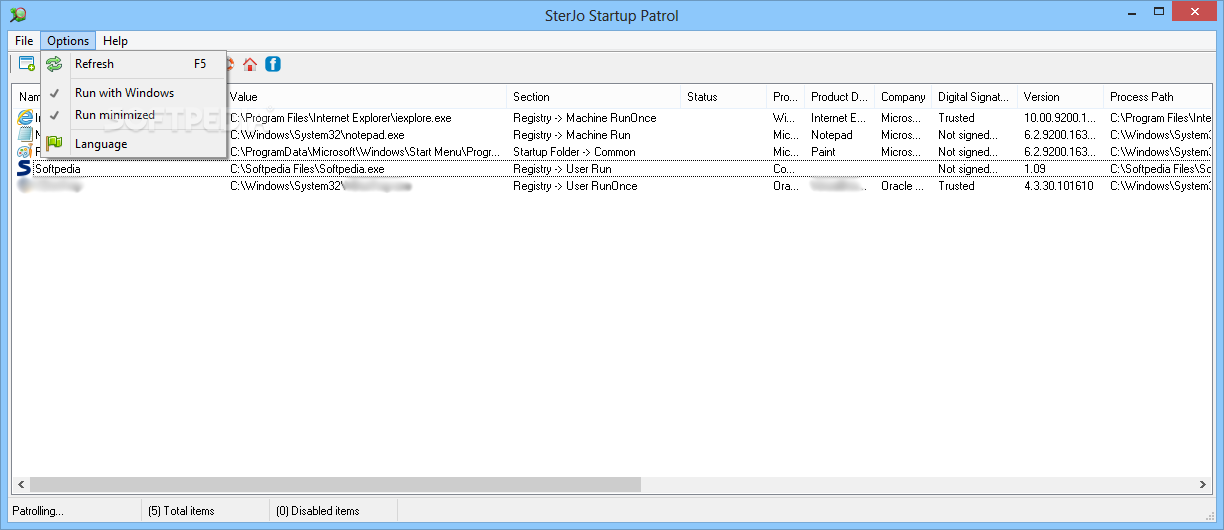Click the horizontal scrollbar right arrow
This screenshot has height=530, width=1224.
coord(1204,484)
